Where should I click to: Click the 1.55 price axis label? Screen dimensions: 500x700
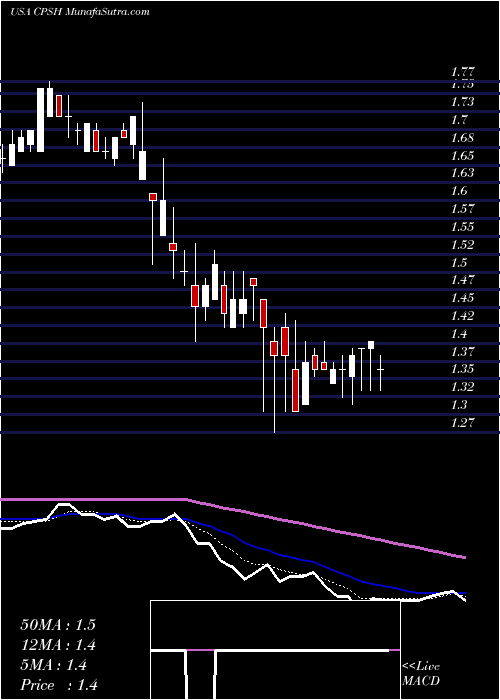pyautogui.click(x=462, y=226)
